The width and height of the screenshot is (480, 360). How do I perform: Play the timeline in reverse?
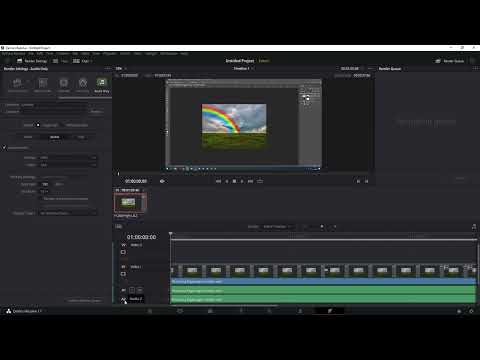tap(227, 181)
